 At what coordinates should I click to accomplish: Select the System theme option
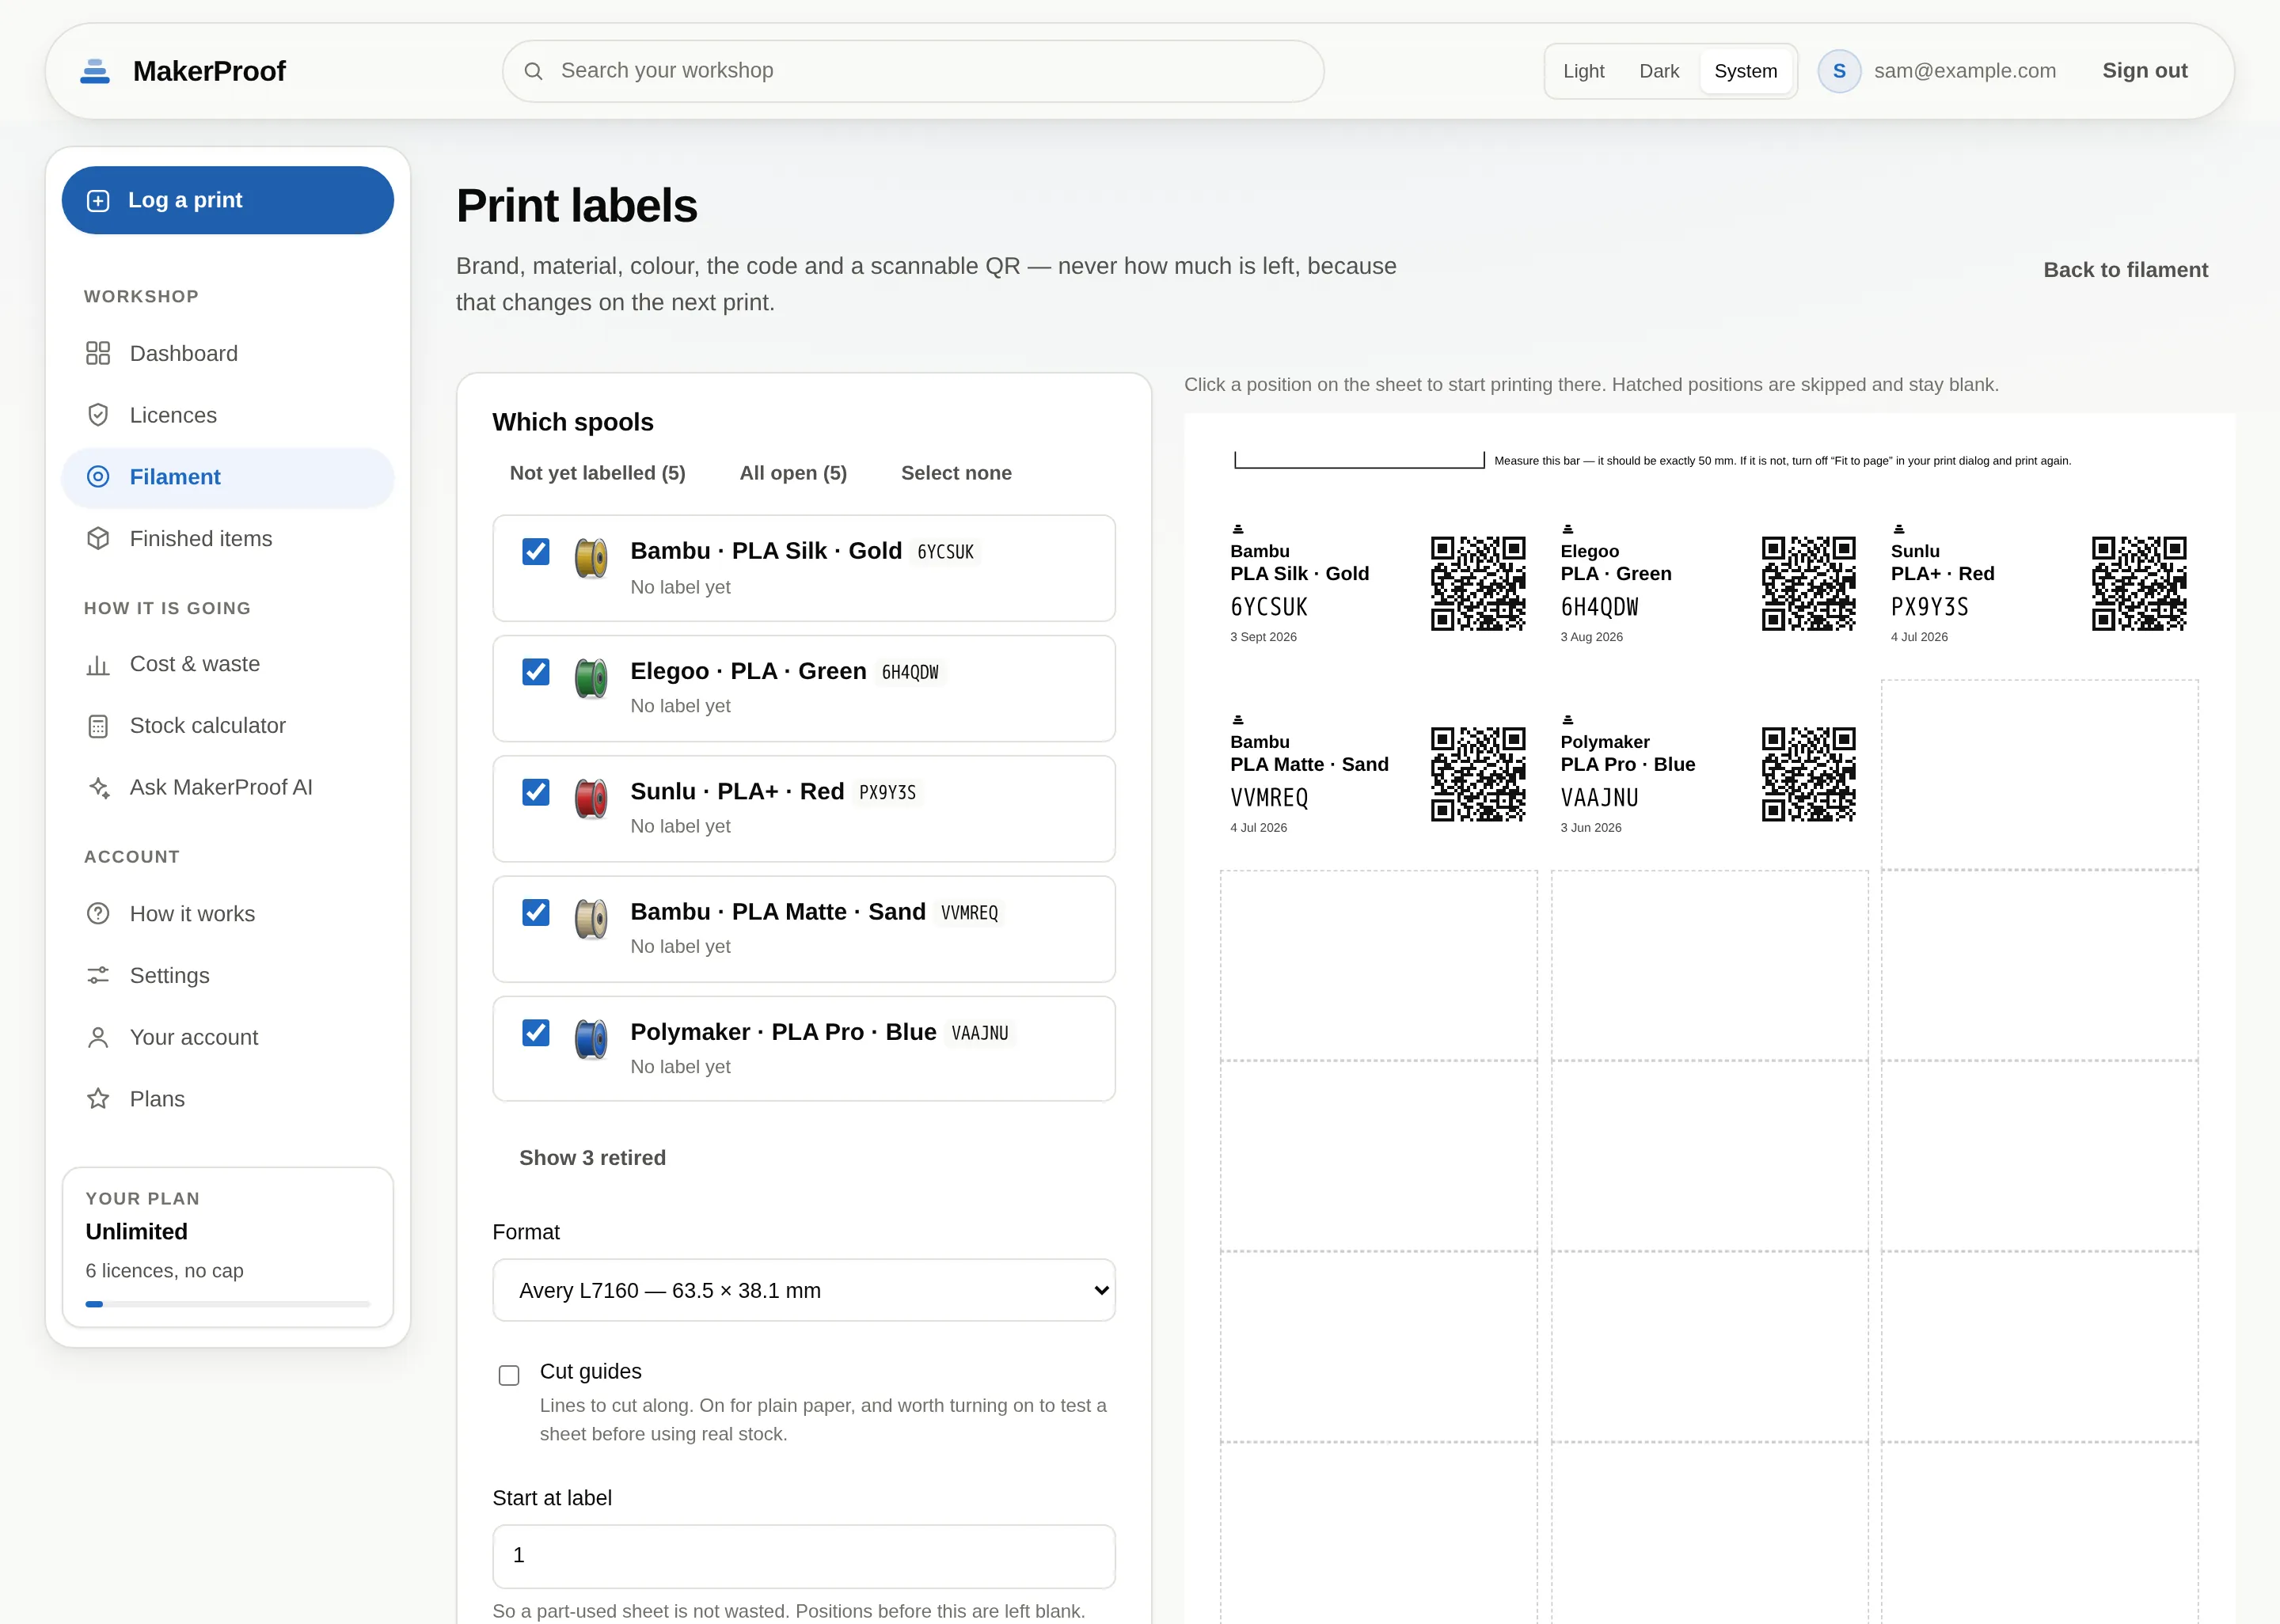(x=1745, y=71)
